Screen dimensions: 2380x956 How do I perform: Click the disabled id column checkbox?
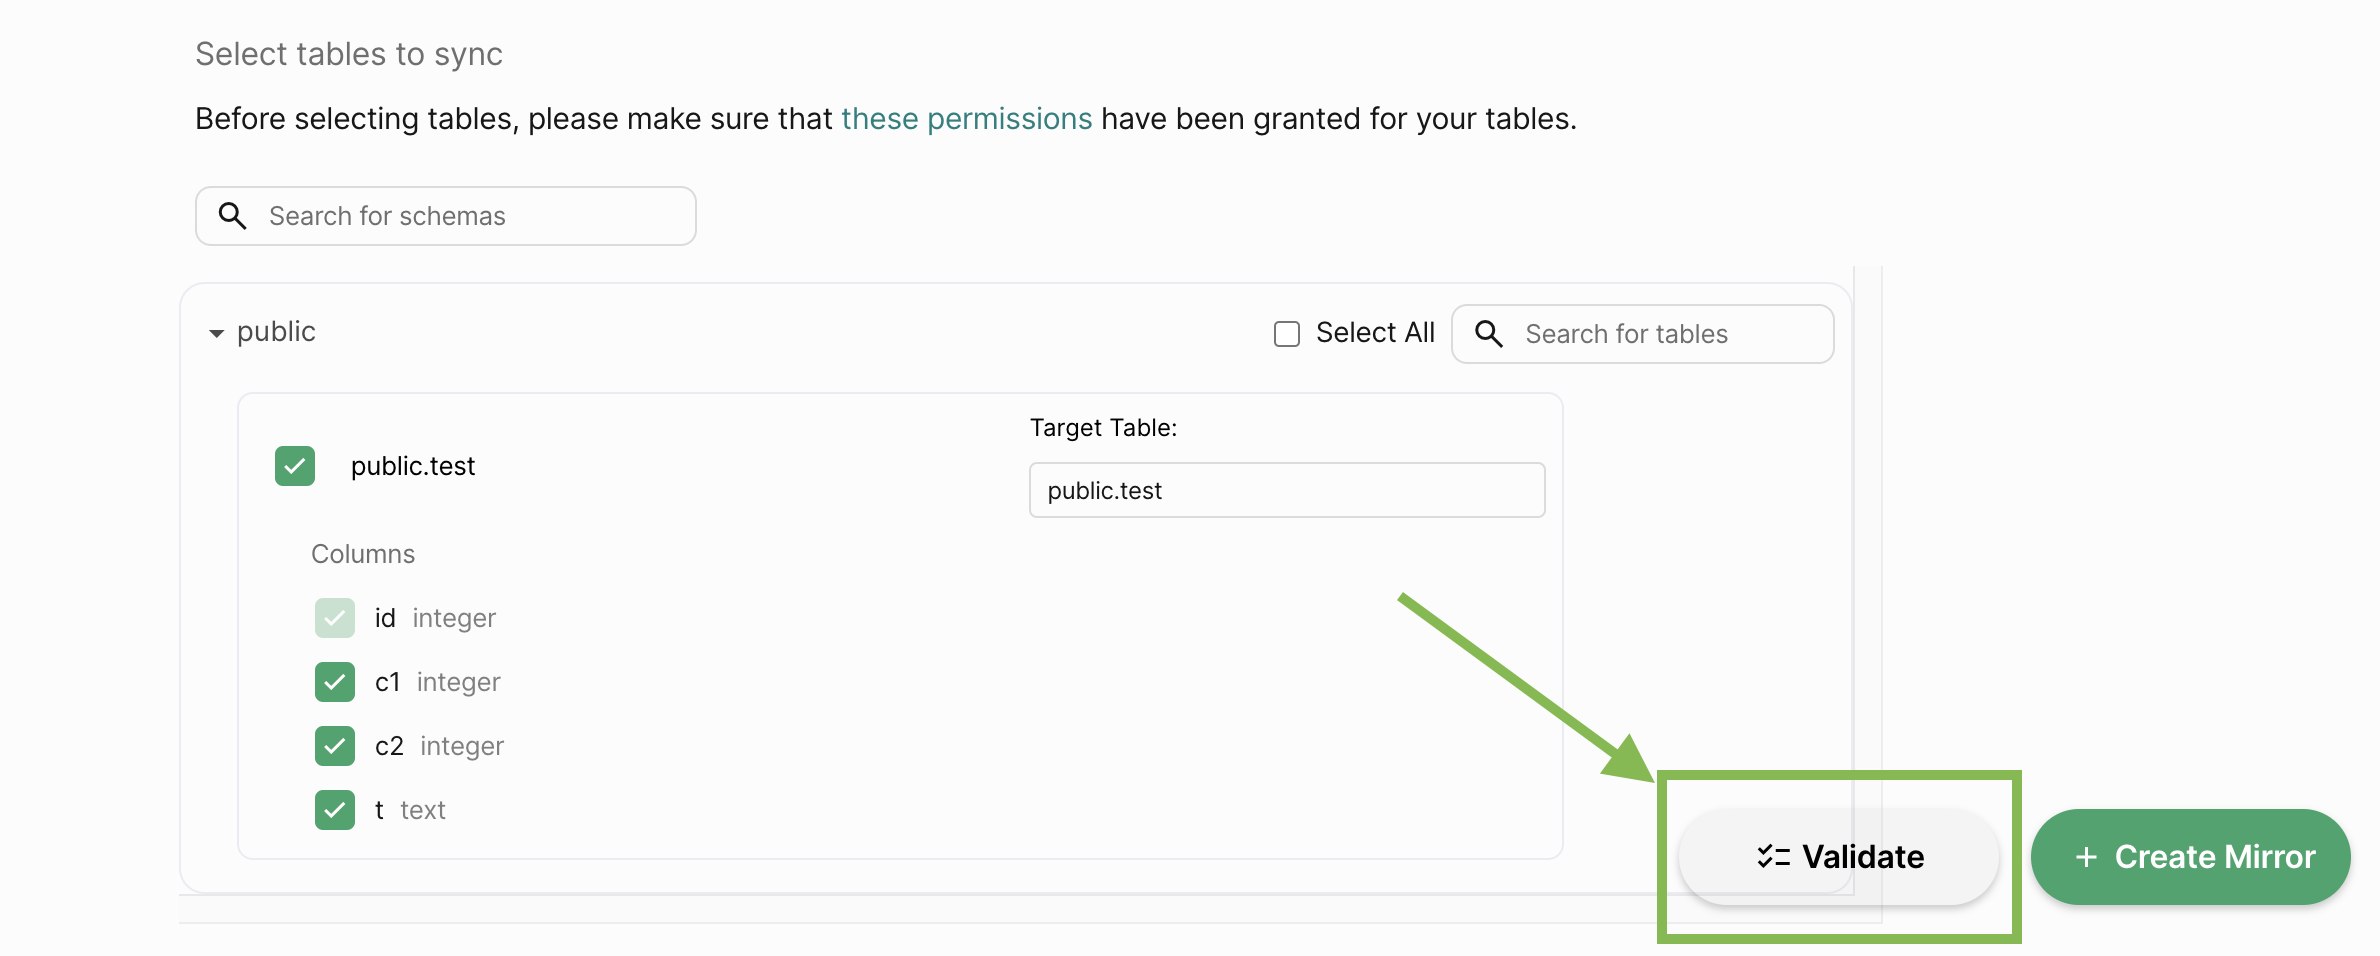click(335, 618)
